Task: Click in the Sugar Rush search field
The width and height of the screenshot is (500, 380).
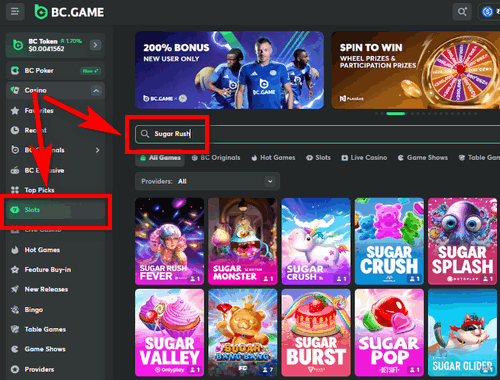Action: pyautogui.click(x=317, y=134)
